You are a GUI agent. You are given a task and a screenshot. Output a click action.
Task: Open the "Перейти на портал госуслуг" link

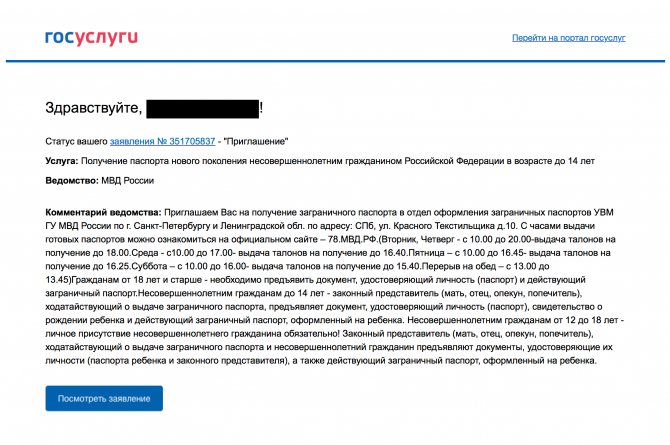tap(568, 38)
